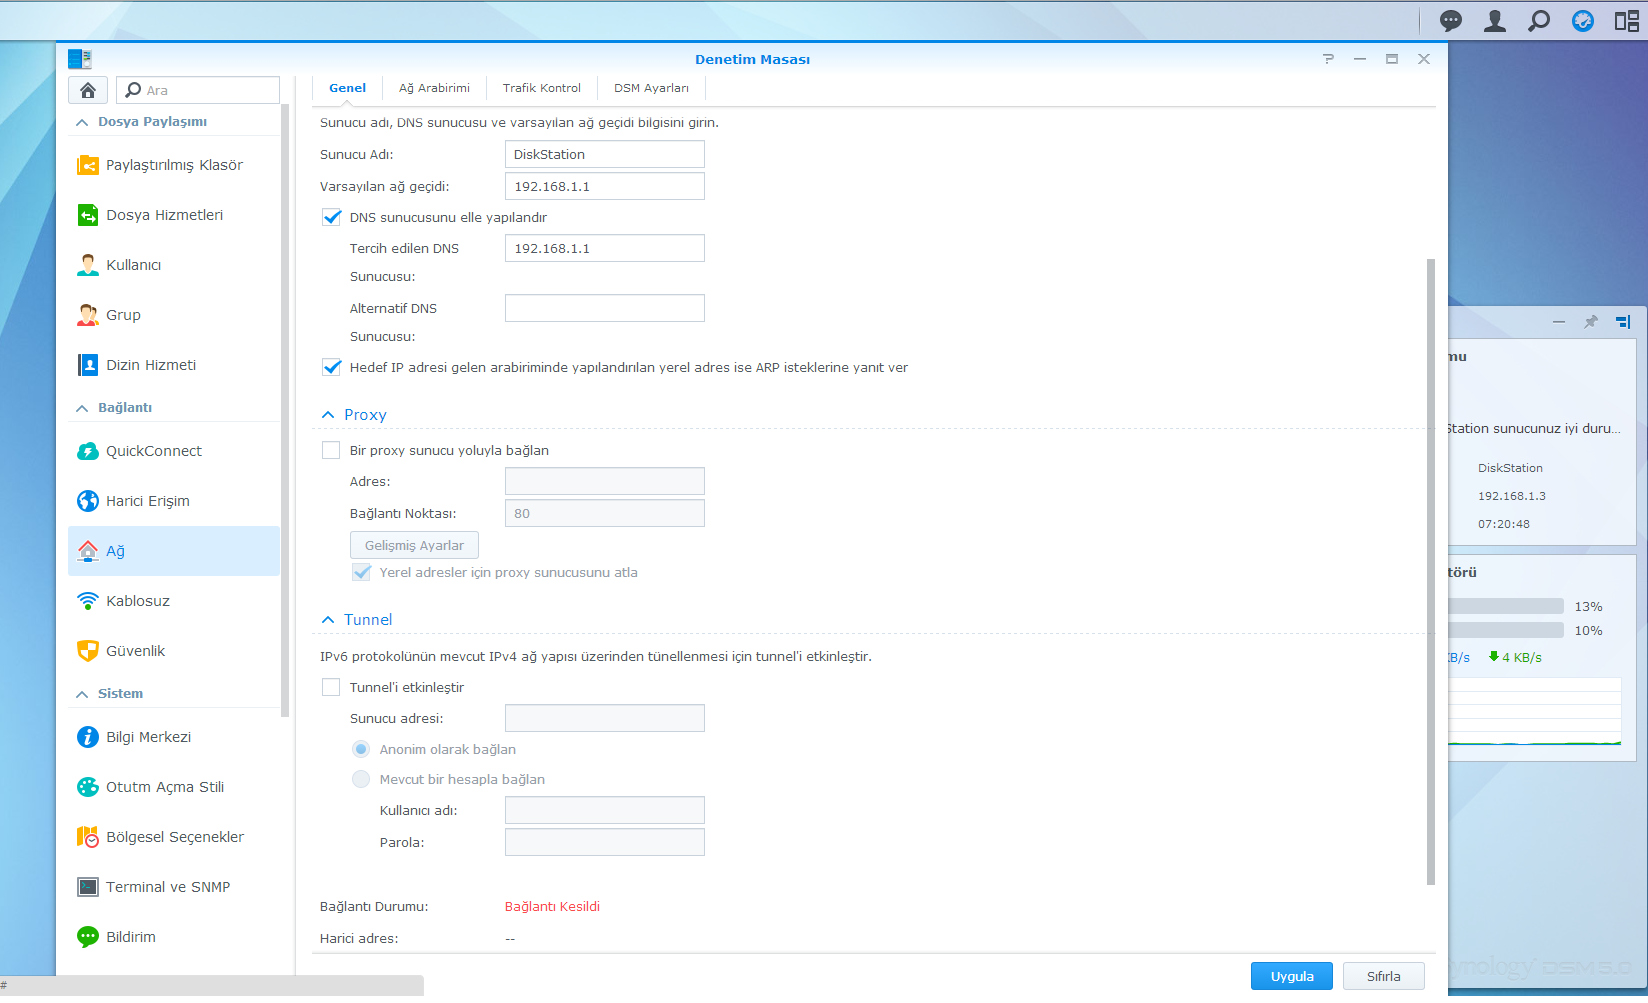Open the QuickConnect settings
Image resolution: width=1648 pixels, height=1003 pixels.
click(153, 451)
